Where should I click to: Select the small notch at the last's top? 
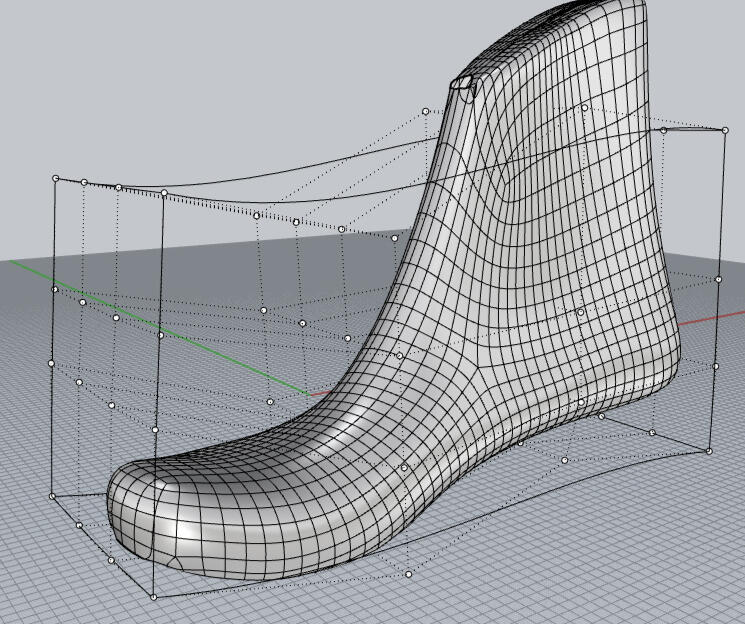[x=464, y=85]
